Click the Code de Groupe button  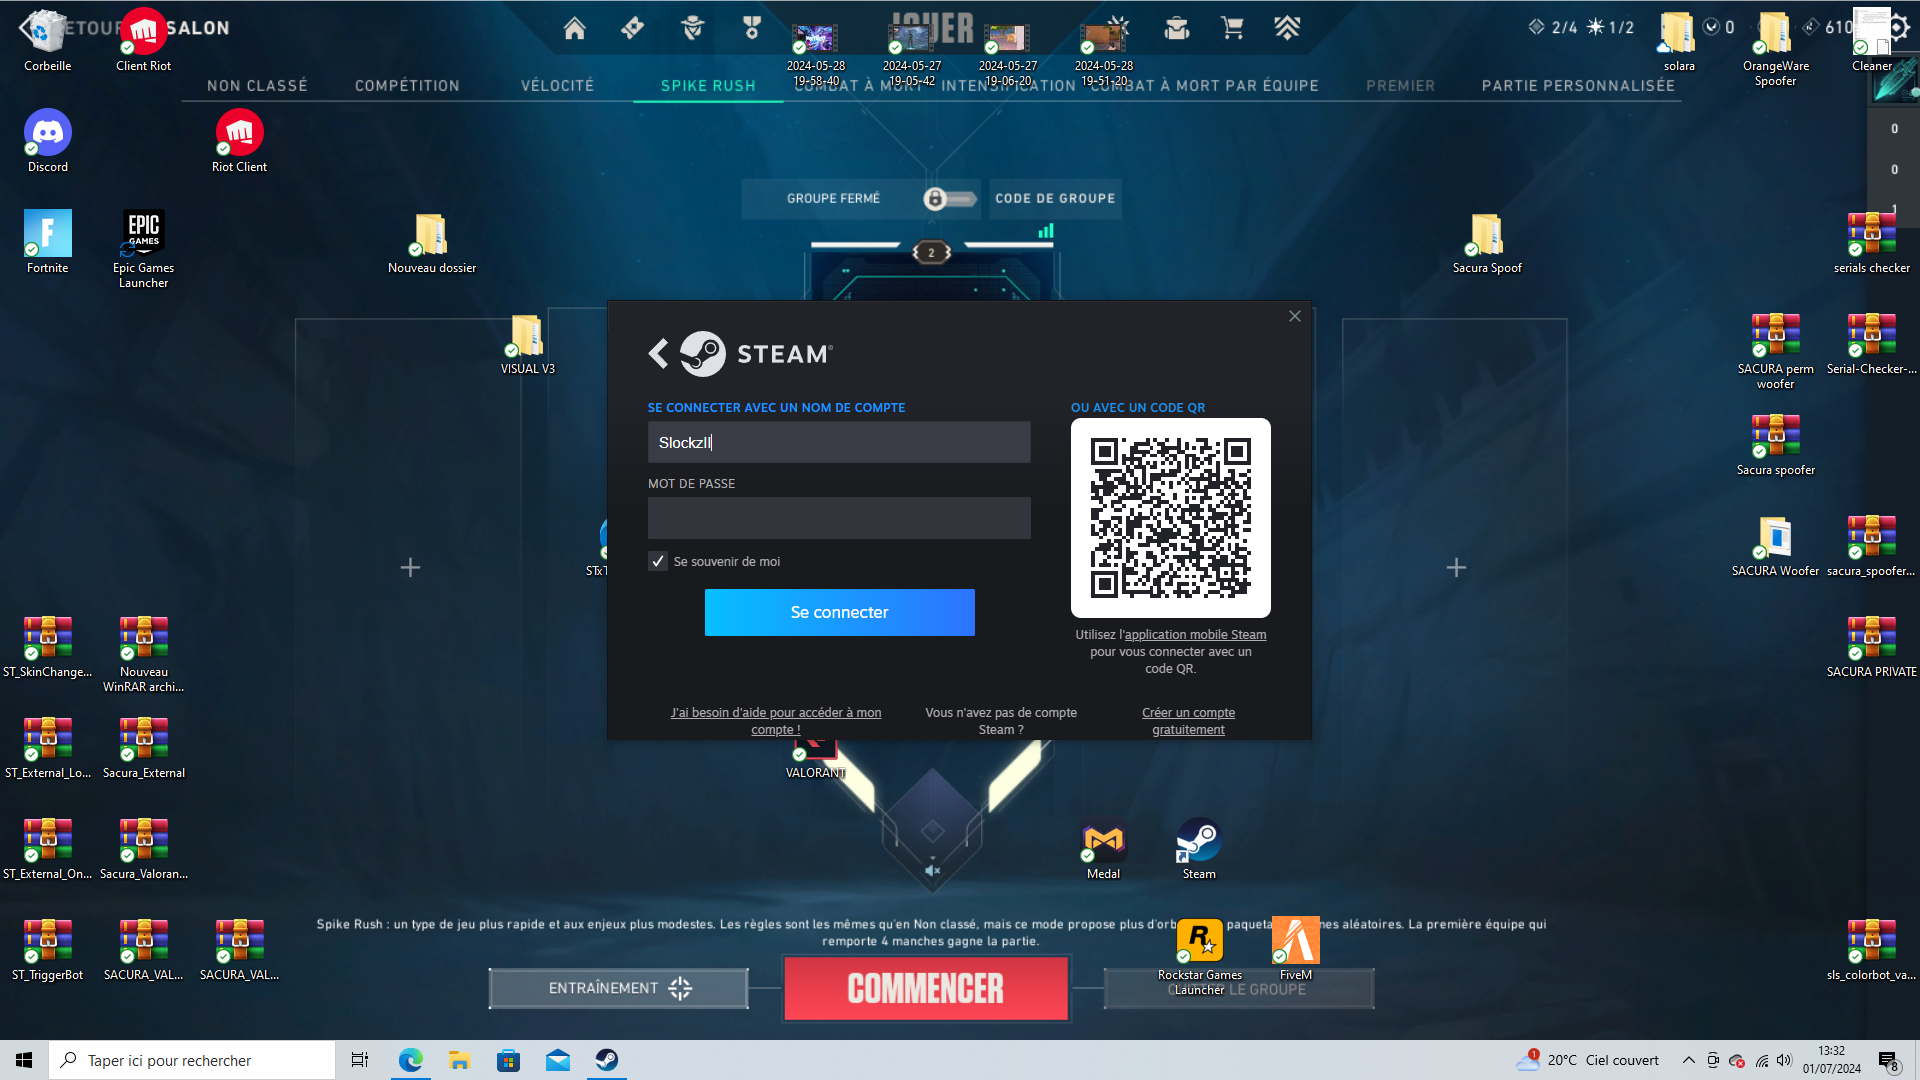1055,199
